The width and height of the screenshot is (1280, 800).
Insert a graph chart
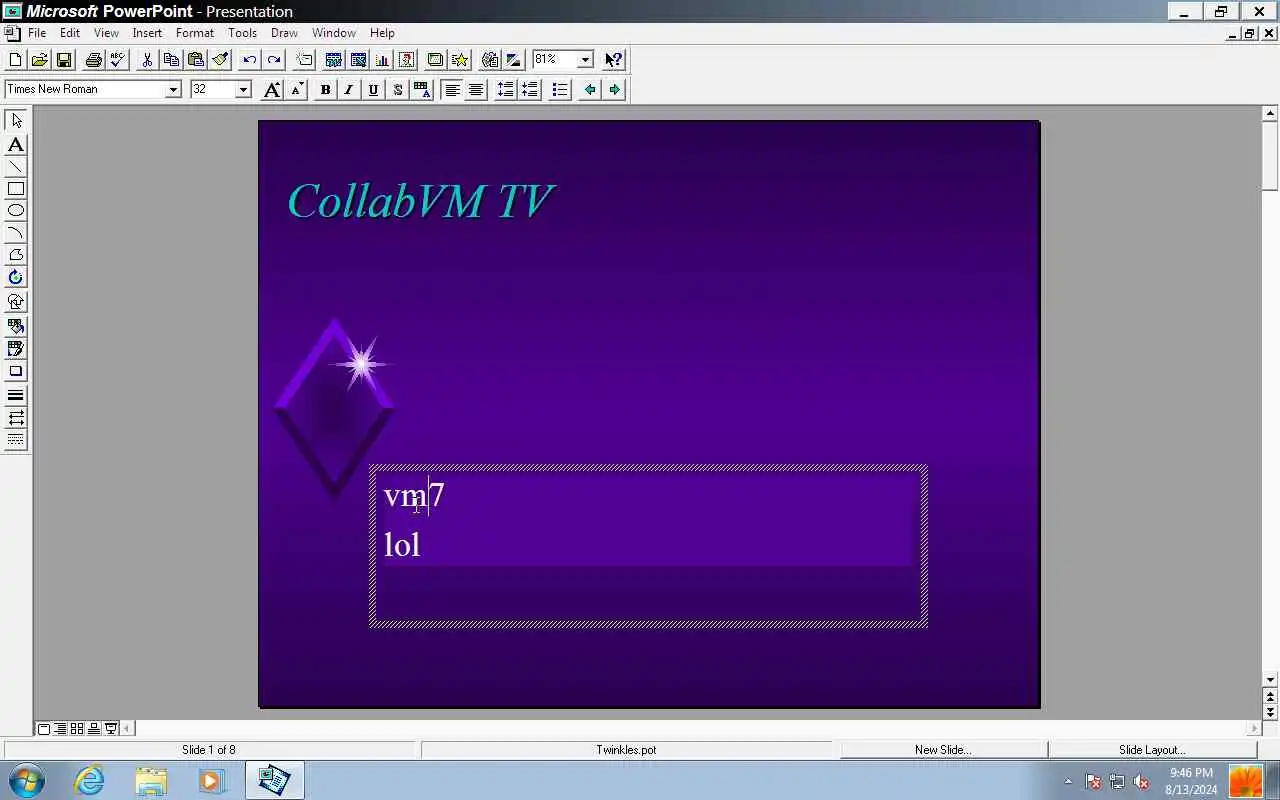click(382, 60)
